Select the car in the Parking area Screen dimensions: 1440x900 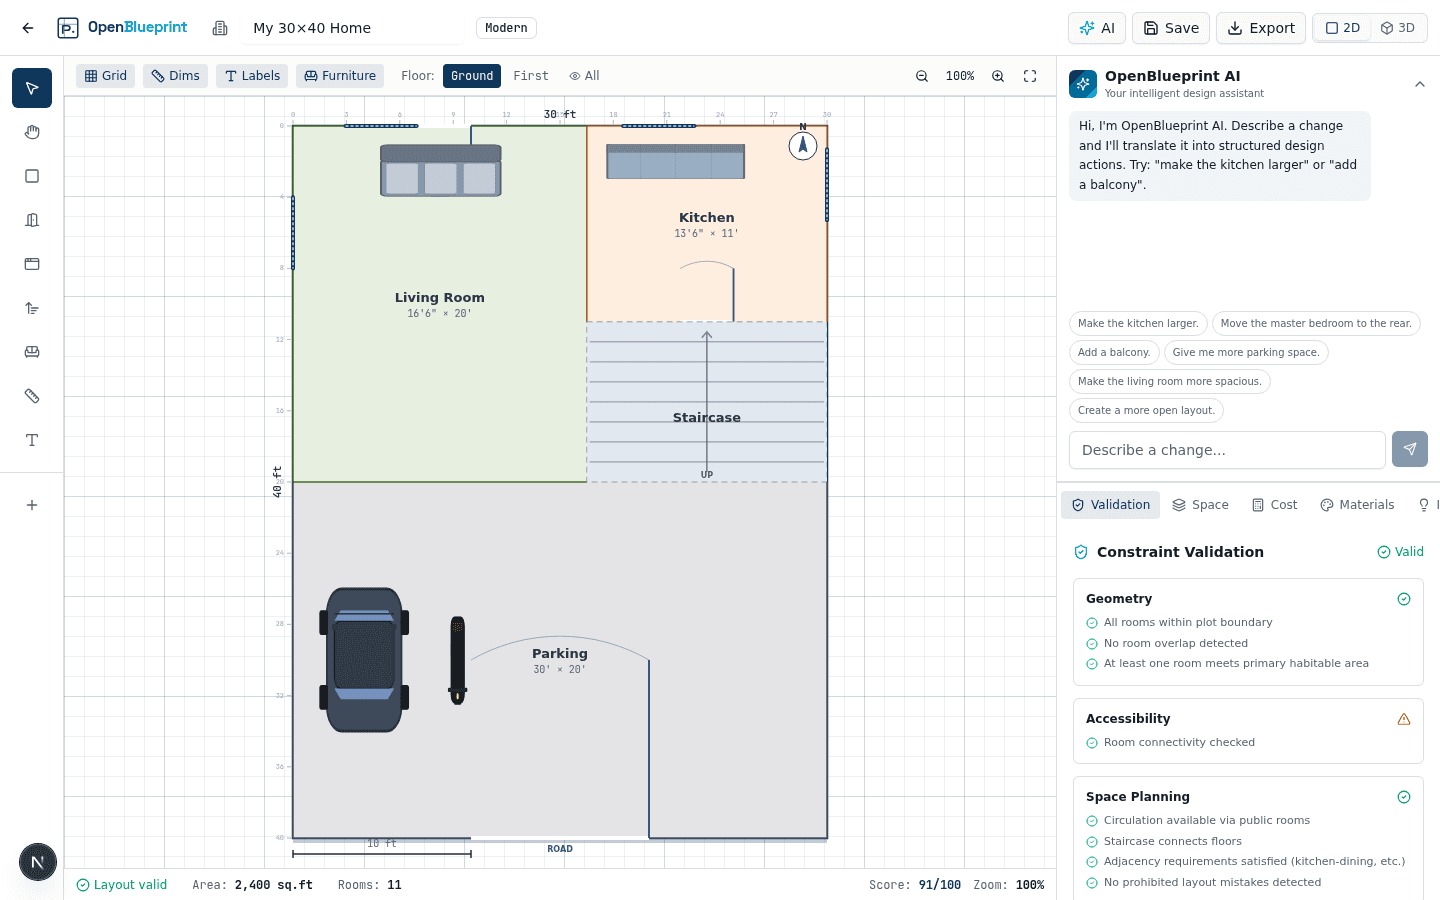pos(364,660)
